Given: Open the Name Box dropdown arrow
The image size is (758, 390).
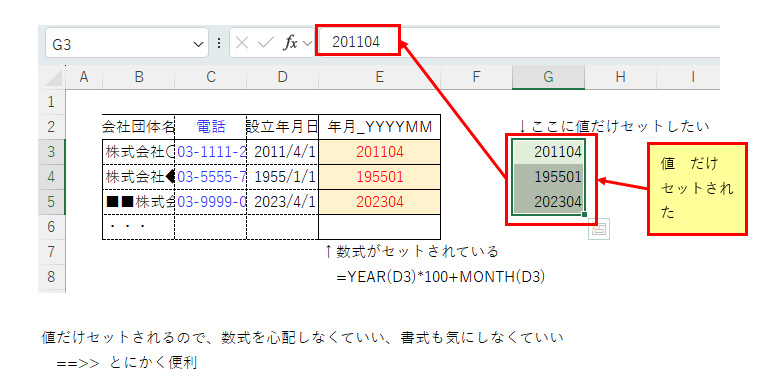Looking at the screenshot, I should pos(198,44).
